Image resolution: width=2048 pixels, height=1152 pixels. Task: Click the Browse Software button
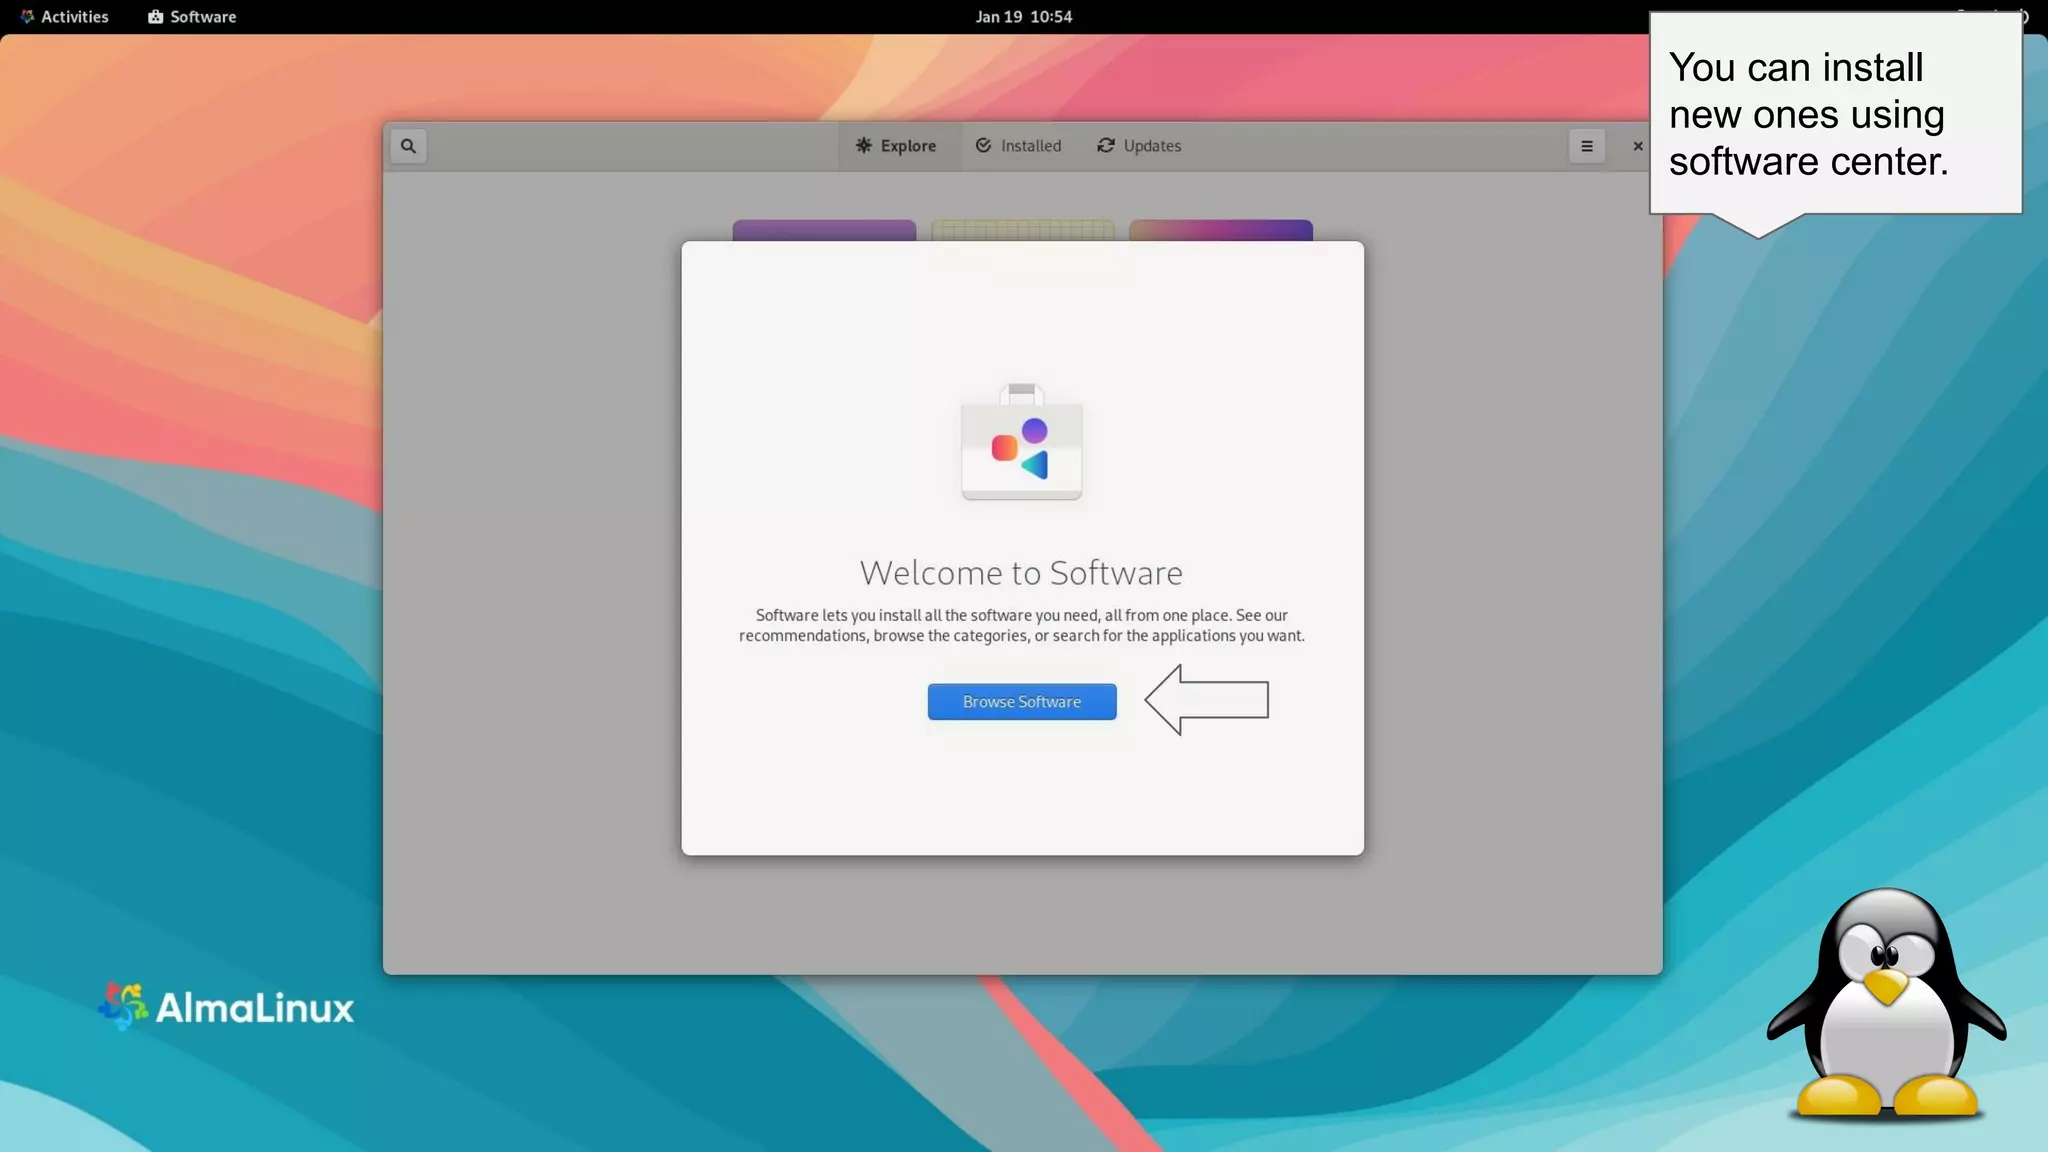pyautogui.click(x=1022, y=702)
